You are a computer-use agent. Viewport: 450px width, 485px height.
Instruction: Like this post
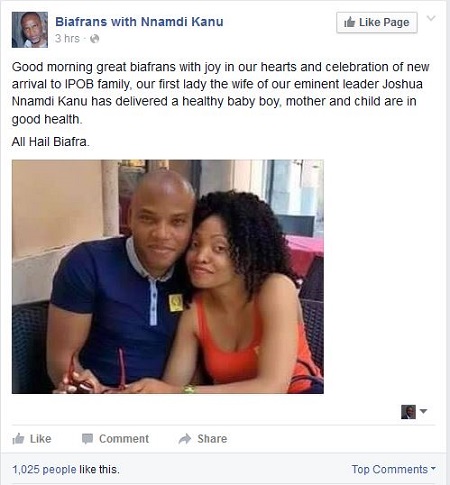(32, 439)
